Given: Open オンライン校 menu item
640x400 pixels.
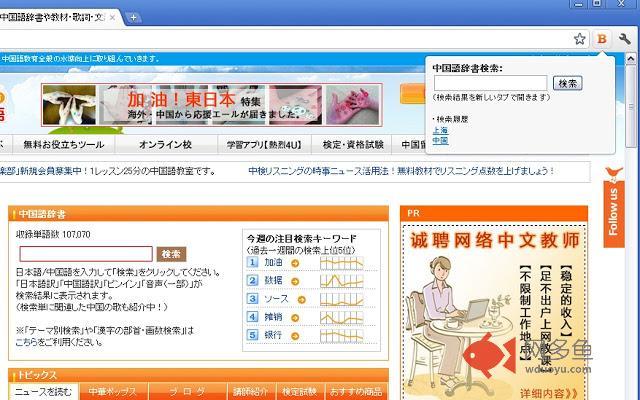Looking at the screenshot, I should point(165,144).
